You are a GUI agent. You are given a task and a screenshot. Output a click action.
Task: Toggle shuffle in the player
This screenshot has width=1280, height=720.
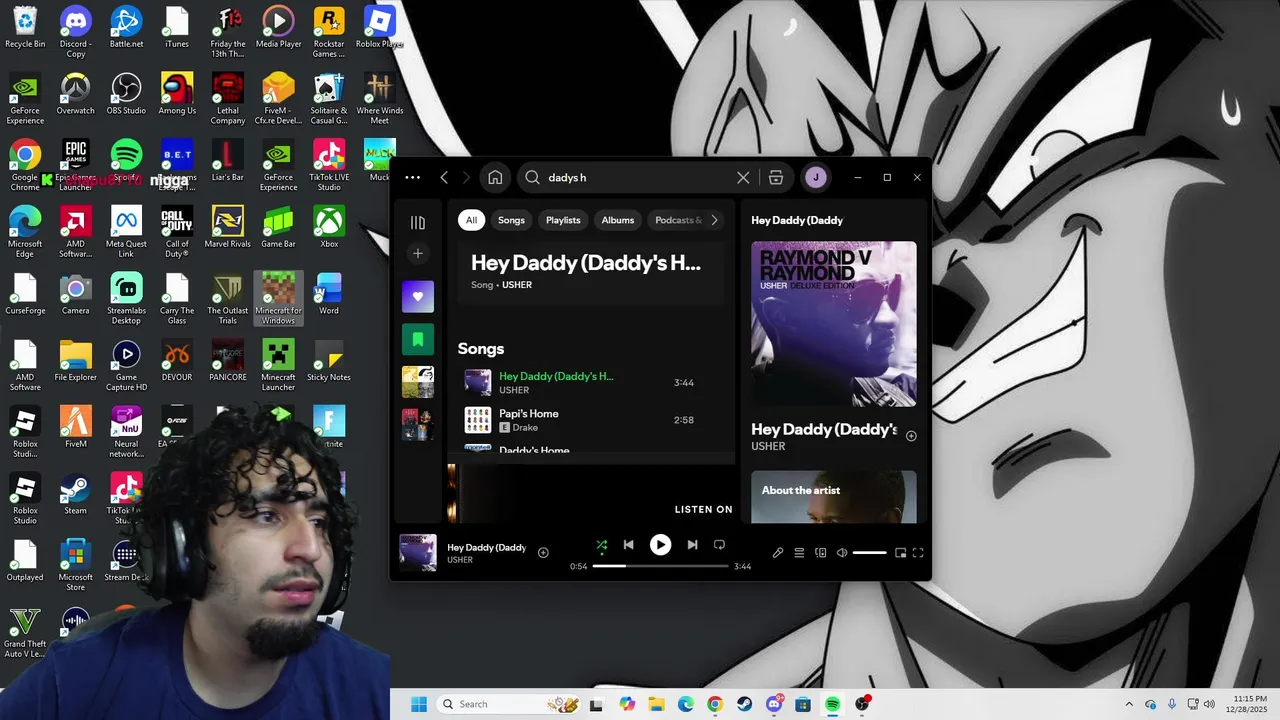(602, 545)
